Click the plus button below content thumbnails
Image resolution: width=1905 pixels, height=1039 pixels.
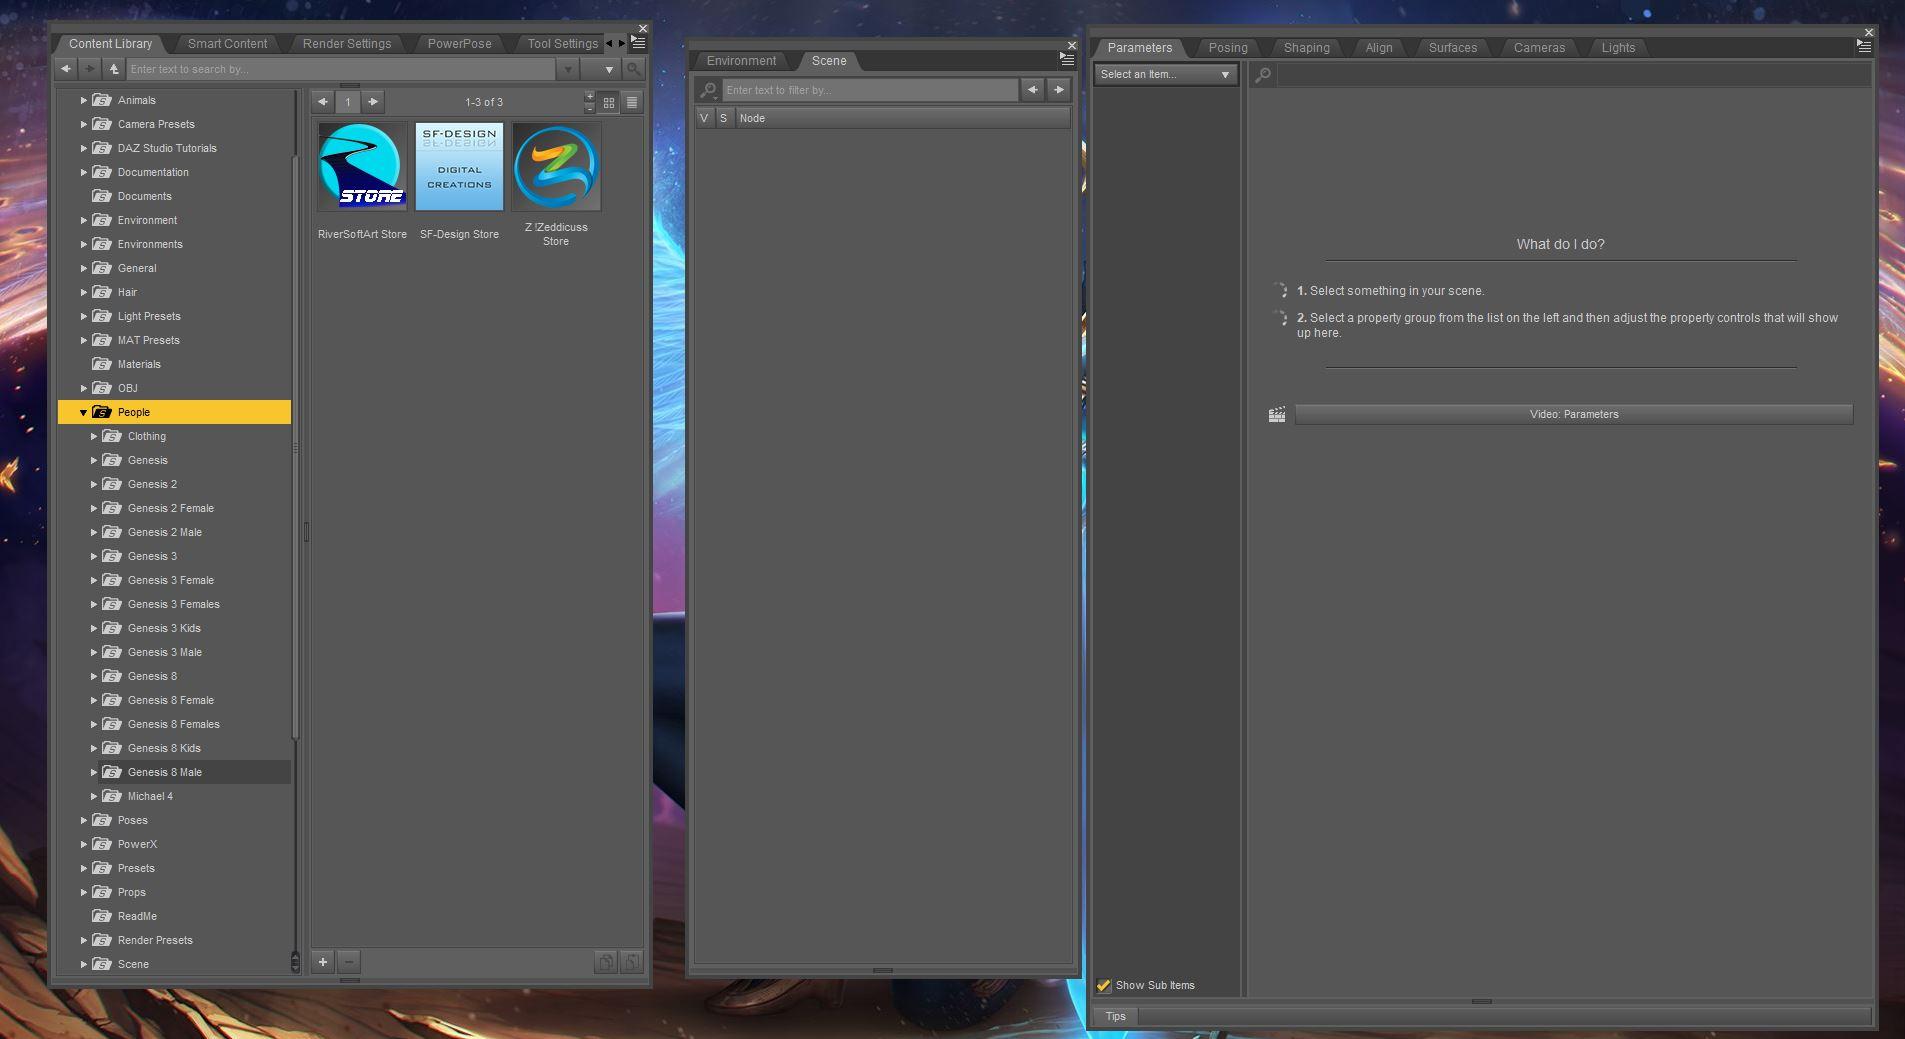click(x=323, y=962)
